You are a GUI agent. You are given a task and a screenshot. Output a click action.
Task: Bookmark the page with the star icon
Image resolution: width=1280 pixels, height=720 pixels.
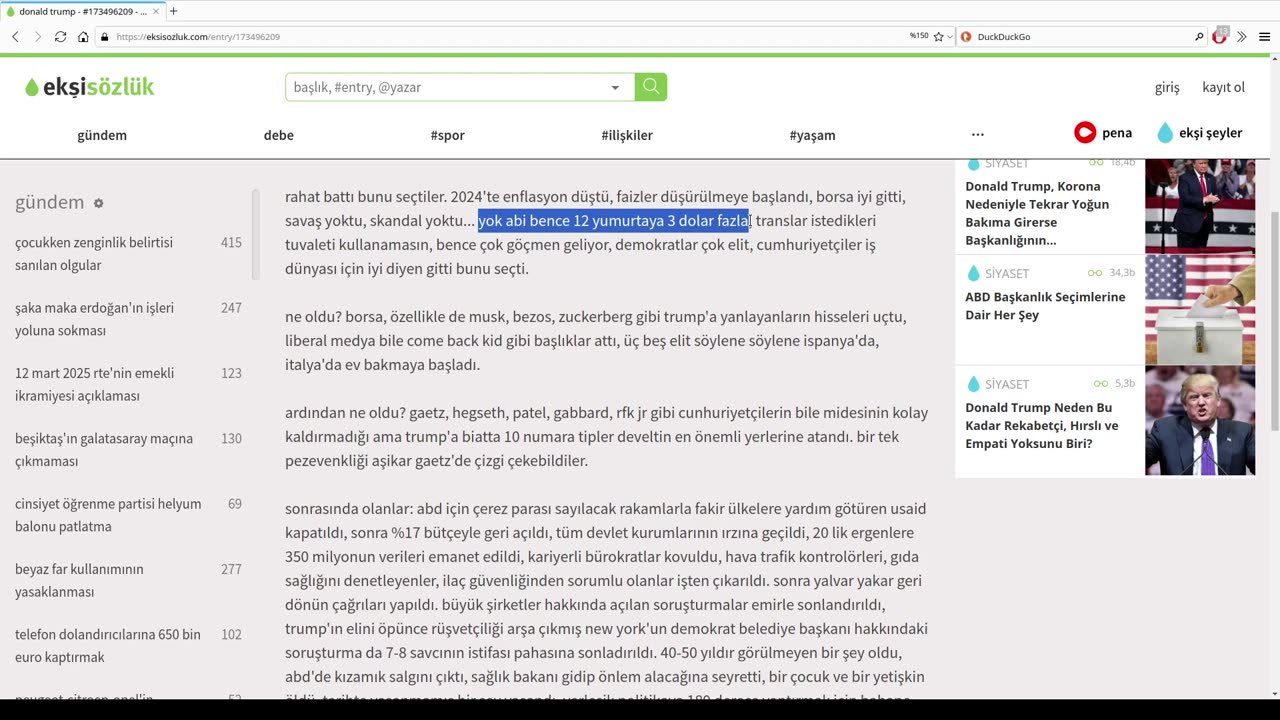938,37
